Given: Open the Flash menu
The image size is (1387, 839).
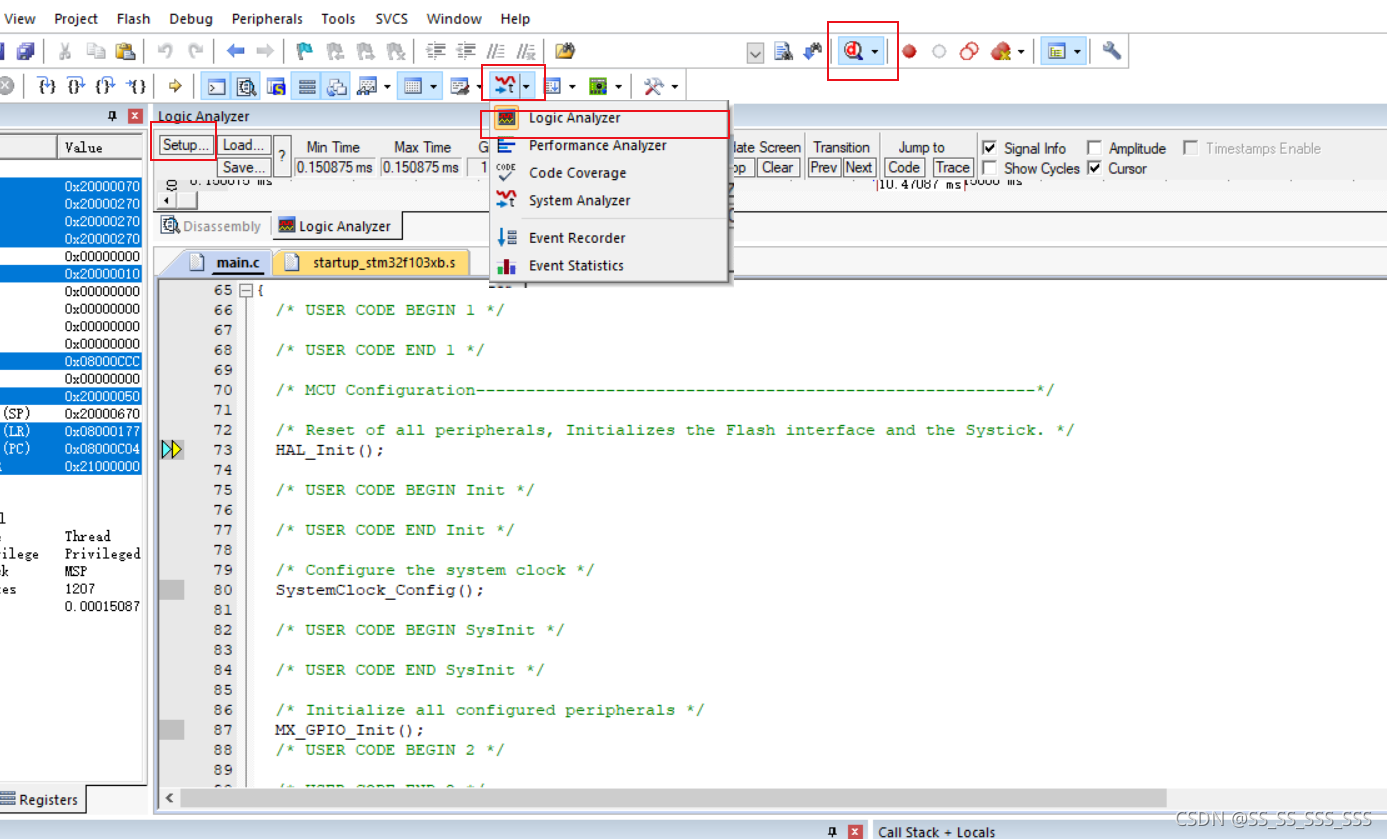Looking at the screenshot, I should 133,19.
